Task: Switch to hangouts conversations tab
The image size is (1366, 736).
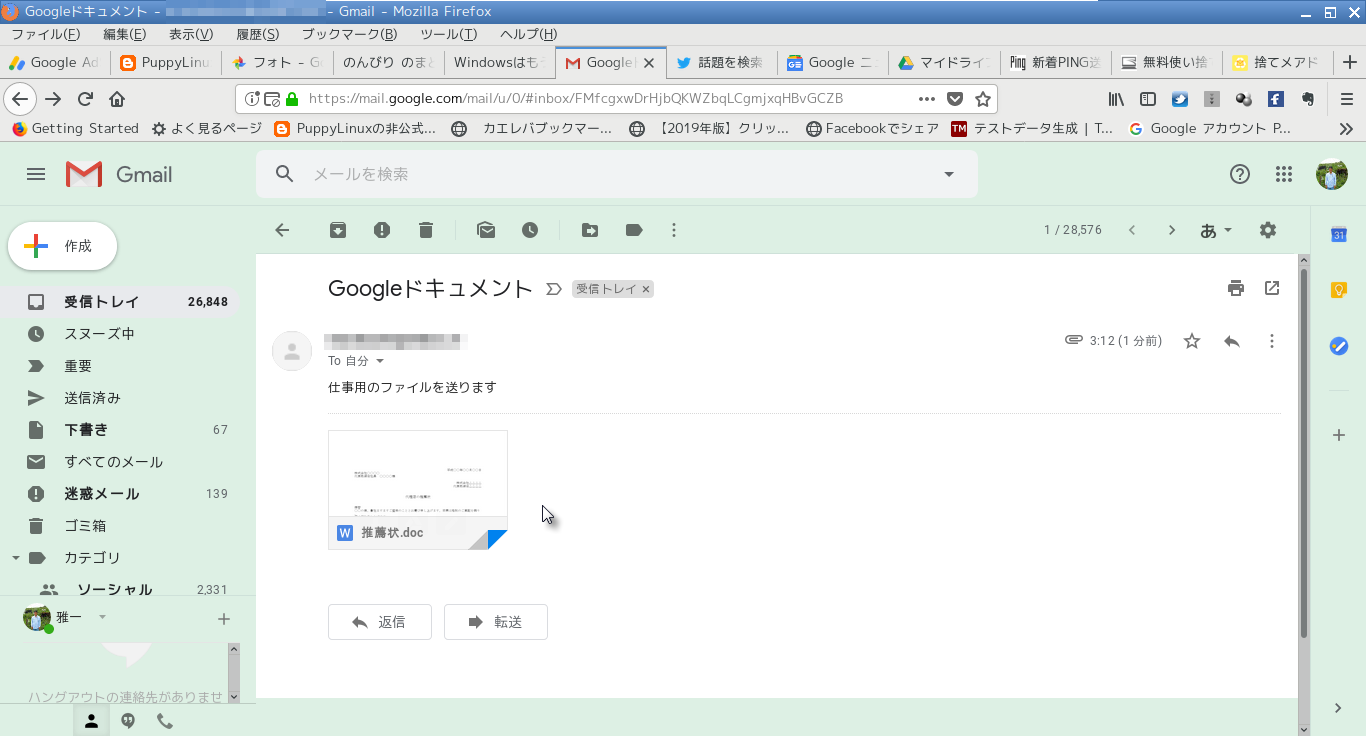Action: click(128, 720)
